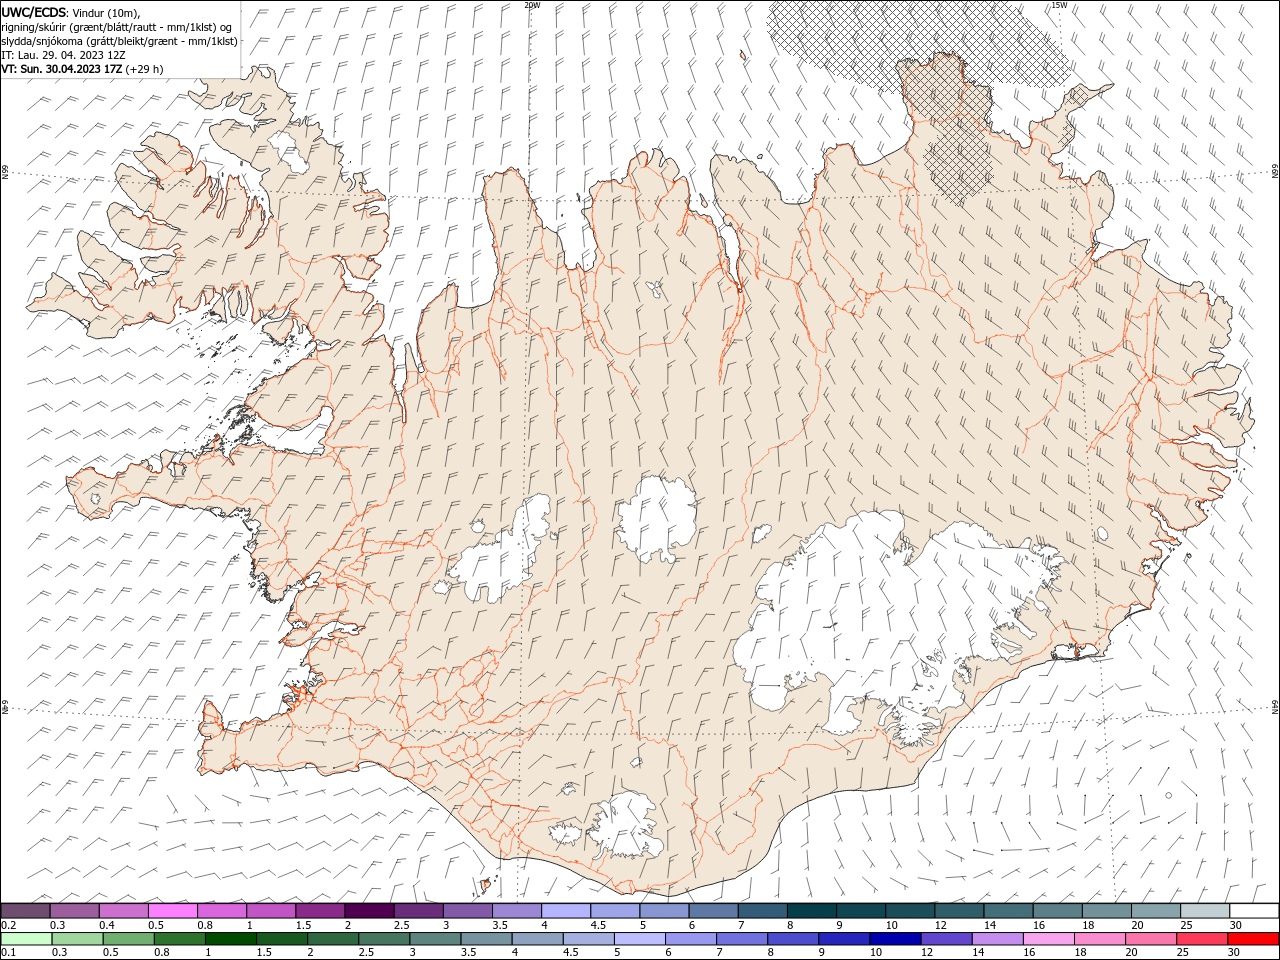
Task: Click the 'VT: Sun. 30.04.2023 17Z' valid time
Action: point(62,69)
